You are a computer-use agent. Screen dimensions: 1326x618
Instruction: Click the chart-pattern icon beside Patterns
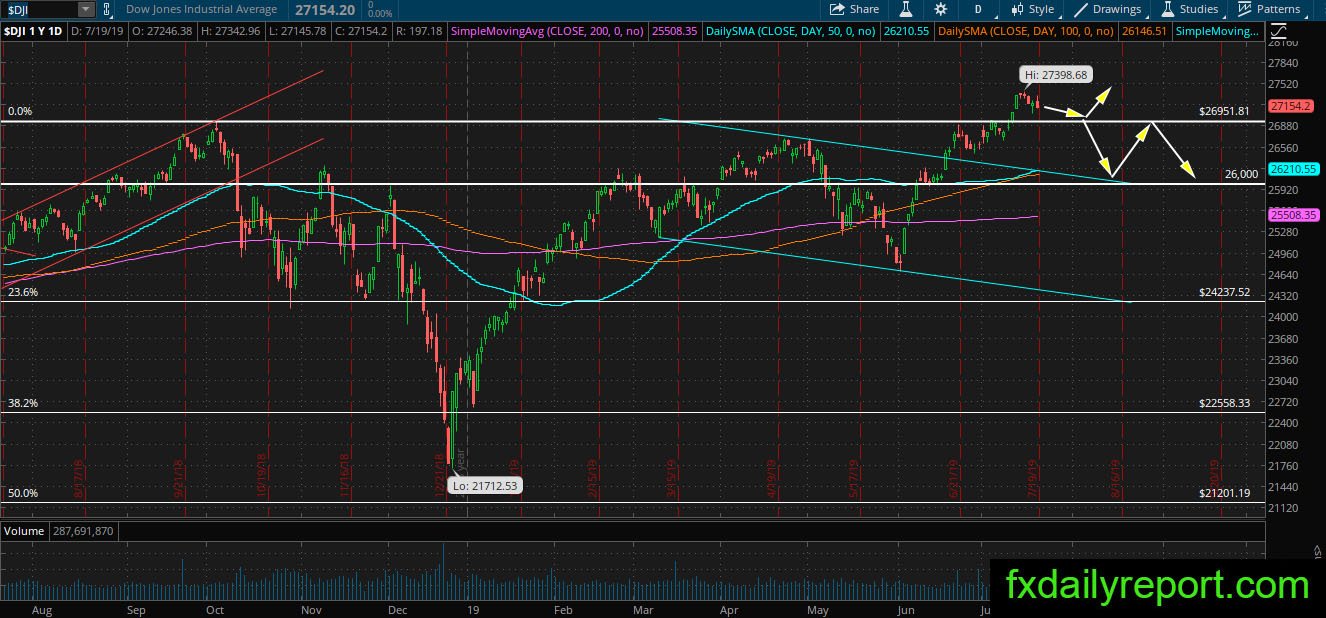coord(1245,9)
